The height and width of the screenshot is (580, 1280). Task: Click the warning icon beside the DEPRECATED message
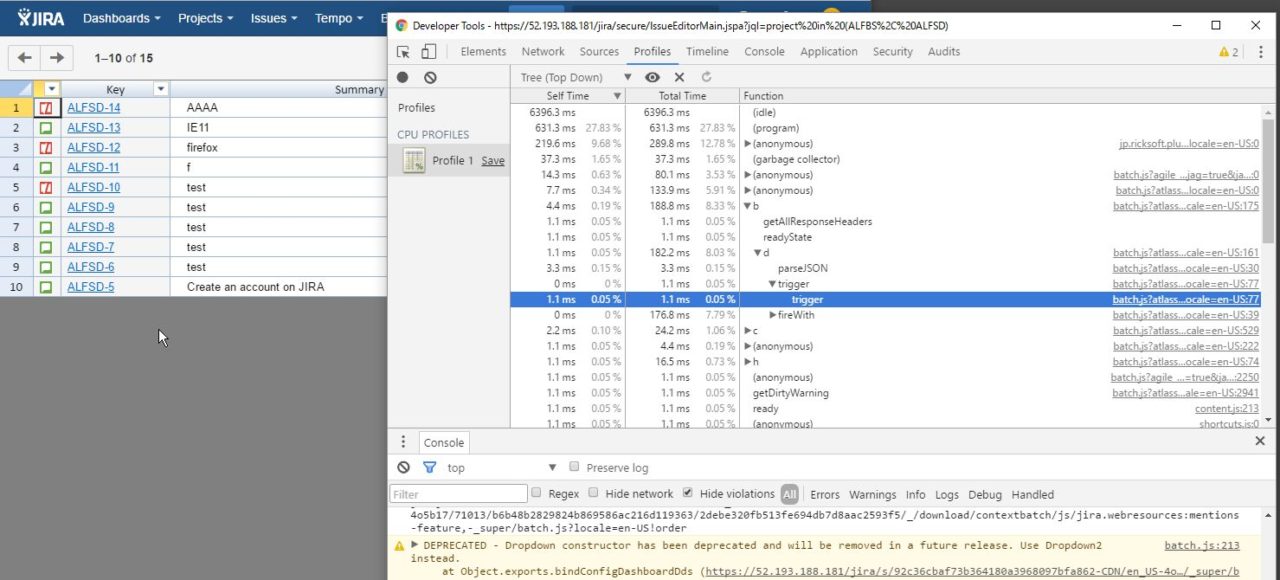tap(400, 546)
